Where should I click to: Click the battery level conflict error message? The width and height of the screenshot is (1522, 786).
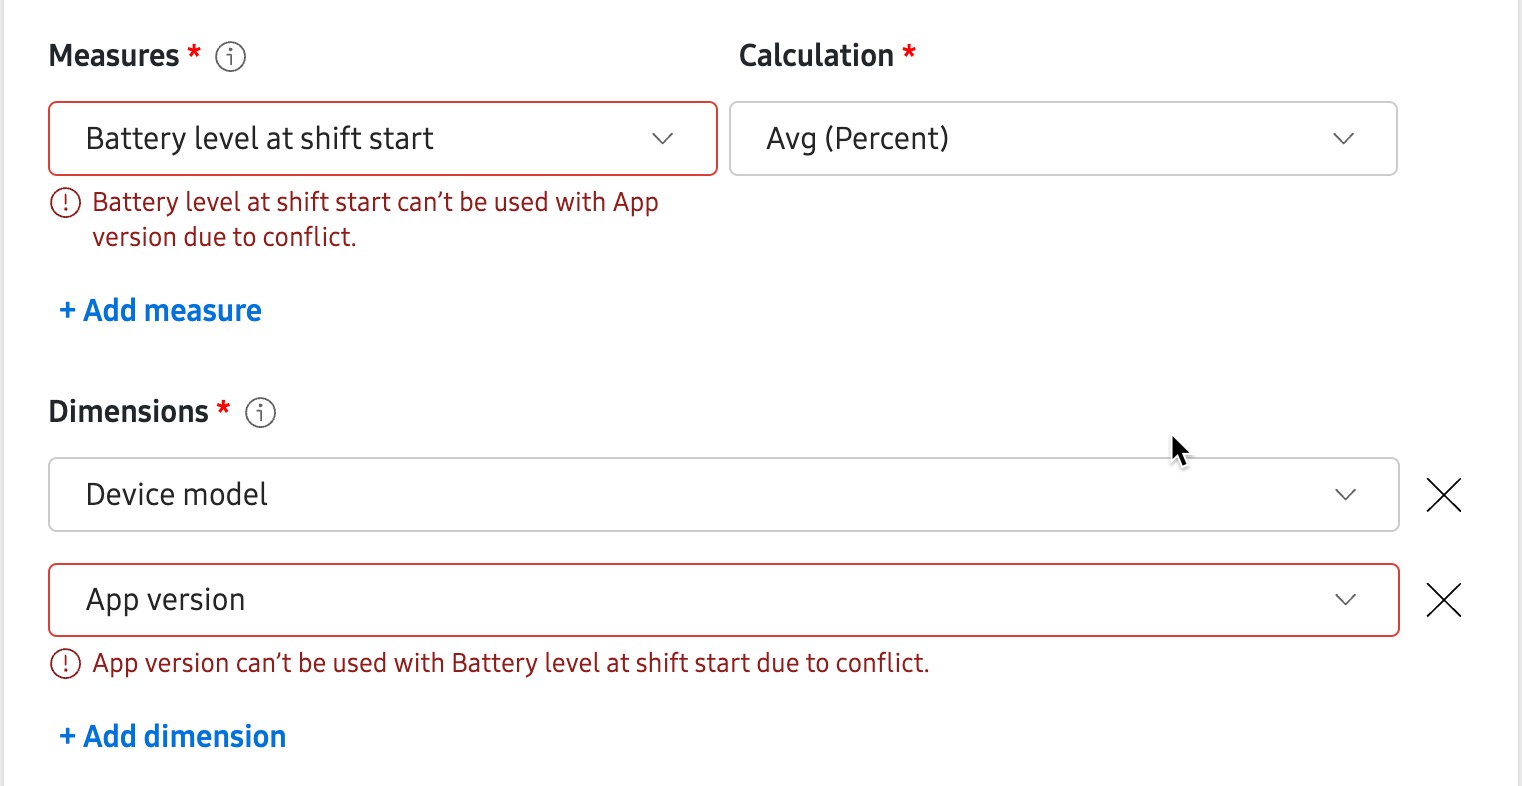375,218
